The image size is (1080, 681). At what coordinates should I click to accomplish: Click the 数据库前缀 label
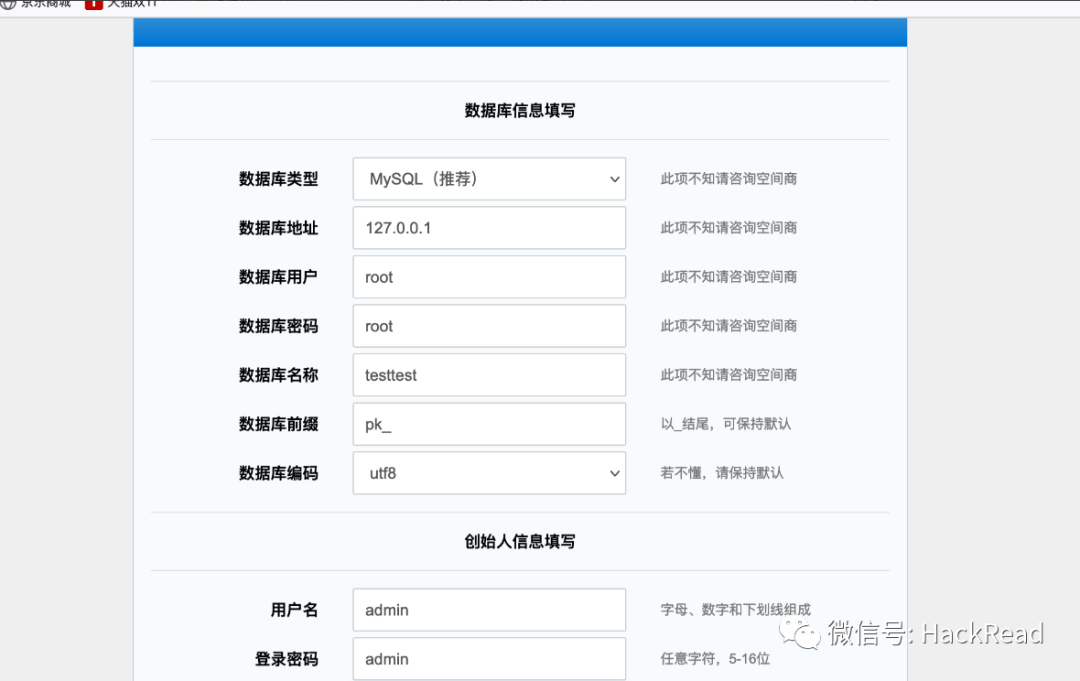click(278, 424)
